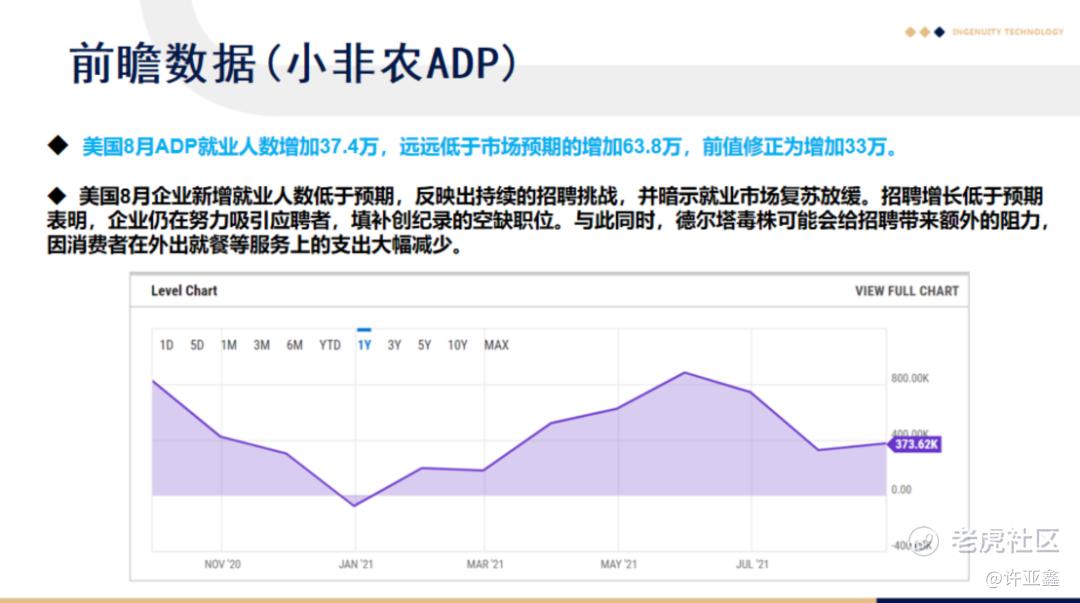Click the 373.62K current value label
Image resolution: width=1080 pixels, height=603 pixels.
click(916, 444)
